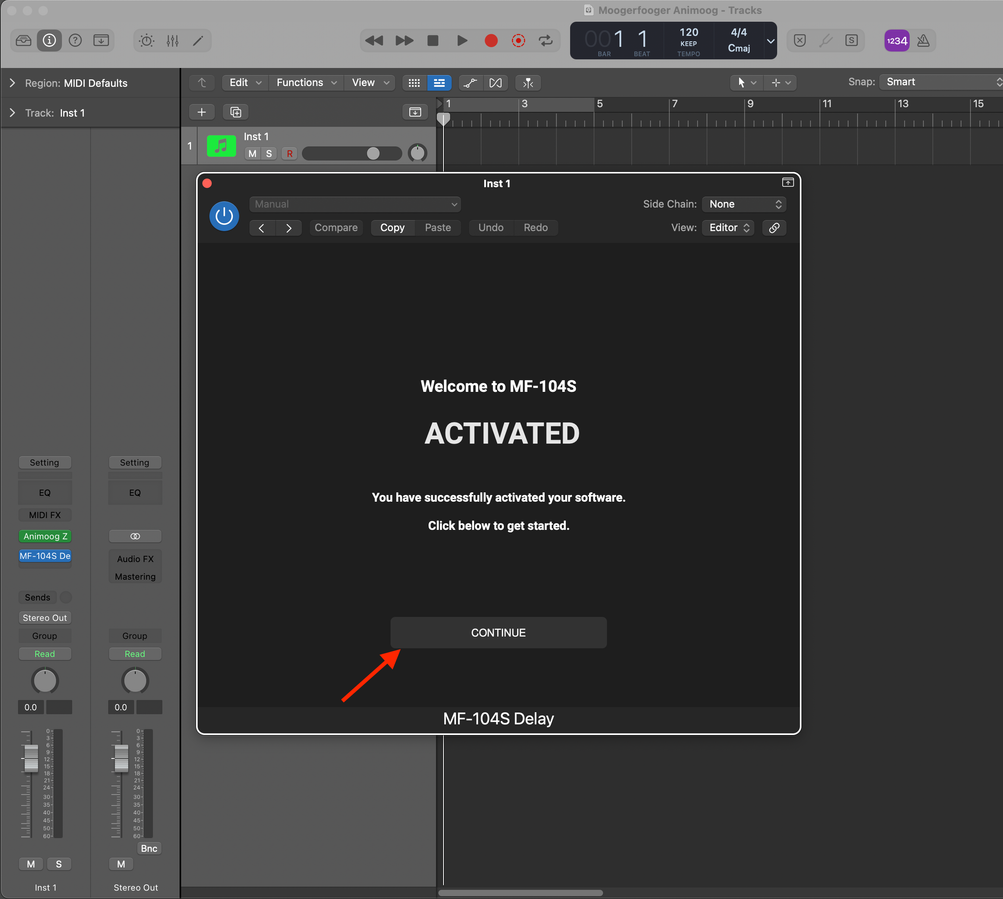Click the plugin Link chain icon
The height and width of the screenshot is (899, 1003).
[774, 228]
